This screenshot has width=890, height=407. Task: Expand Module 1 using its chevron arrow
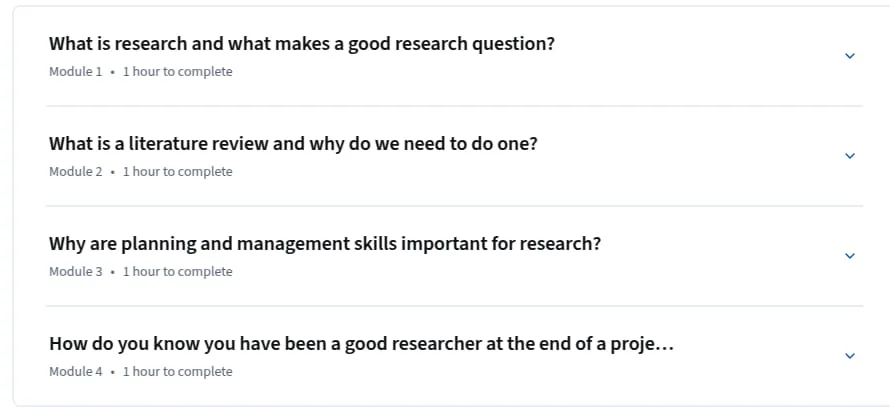point(850,56)
